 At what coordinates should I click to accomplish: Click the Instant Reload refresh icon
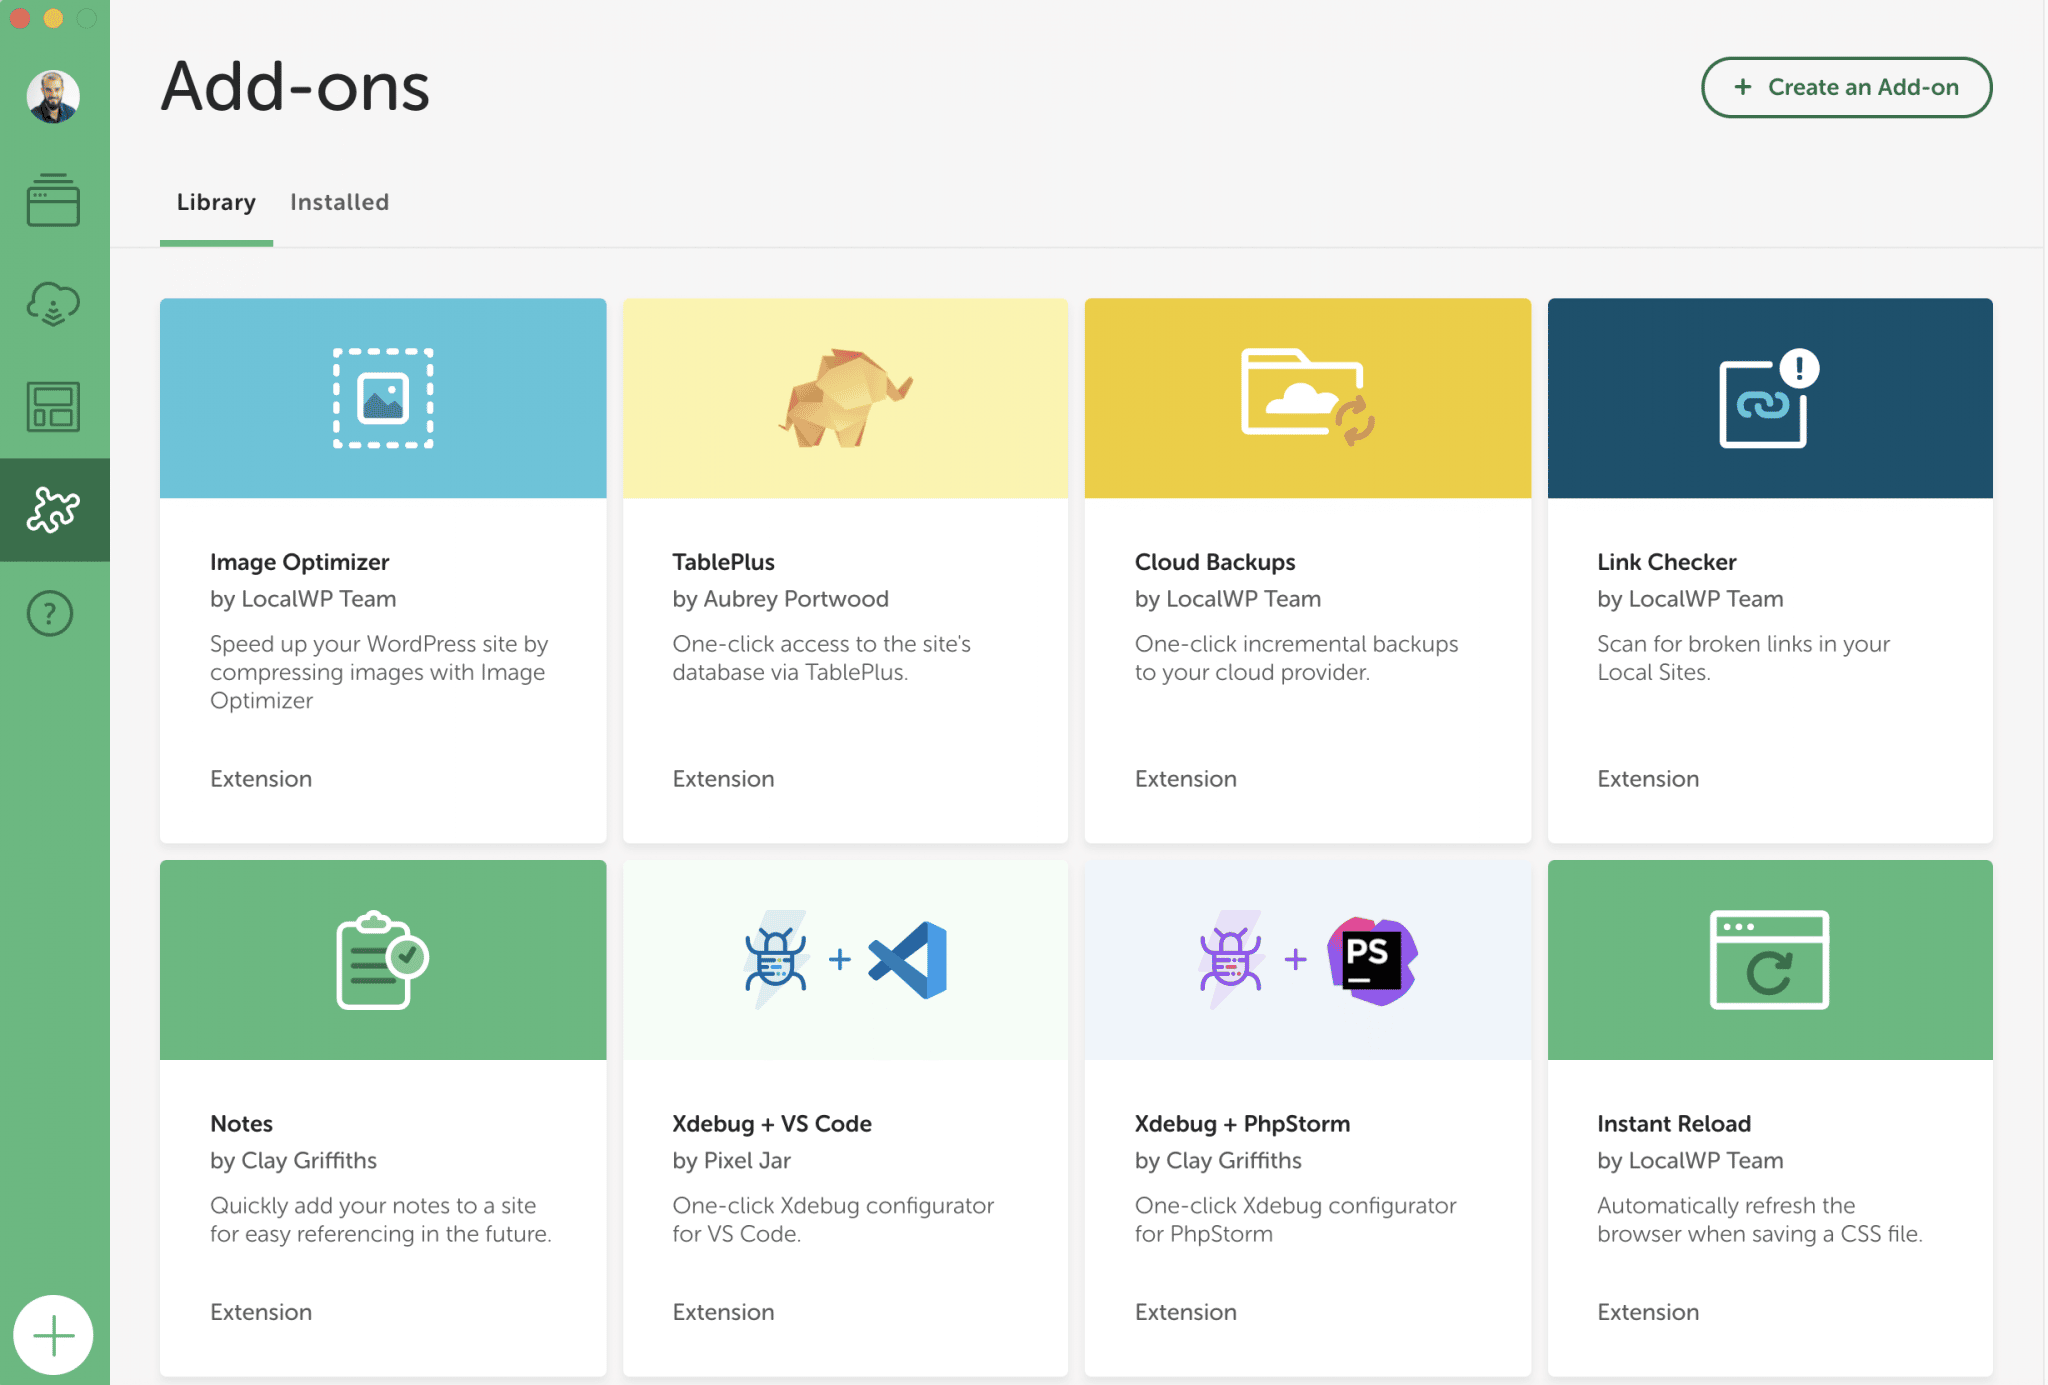coord(1770,960)
